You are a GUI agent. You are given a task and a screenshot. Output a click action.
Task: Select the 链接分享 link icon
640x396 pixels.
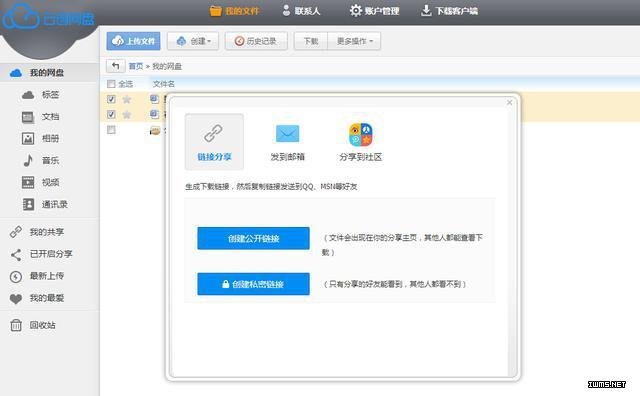[213, 133]
